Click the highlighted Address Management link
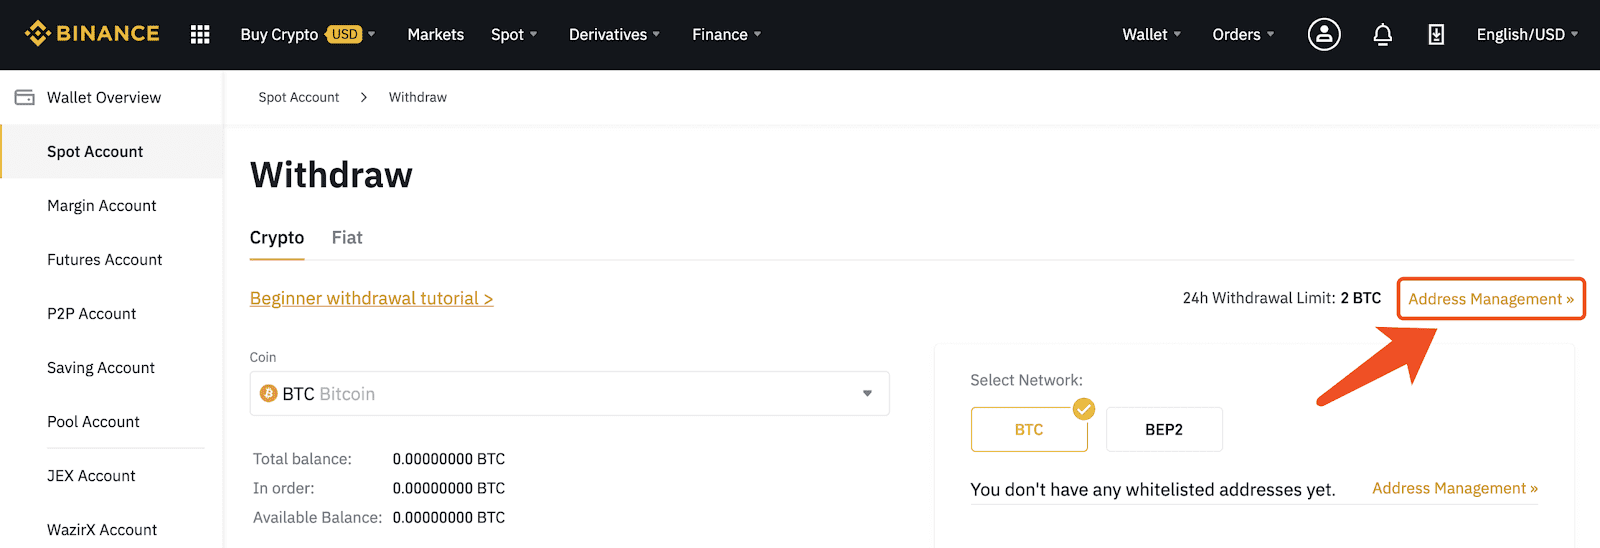1600x548 pixels. (x=1491, y=299)
